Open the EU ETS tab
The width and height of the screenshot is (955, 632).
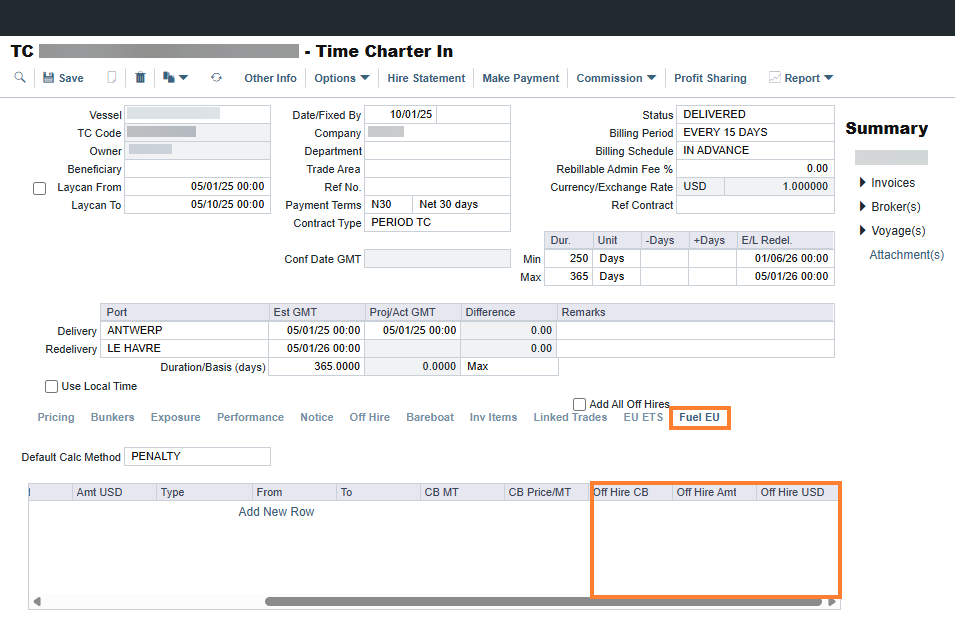643,417
